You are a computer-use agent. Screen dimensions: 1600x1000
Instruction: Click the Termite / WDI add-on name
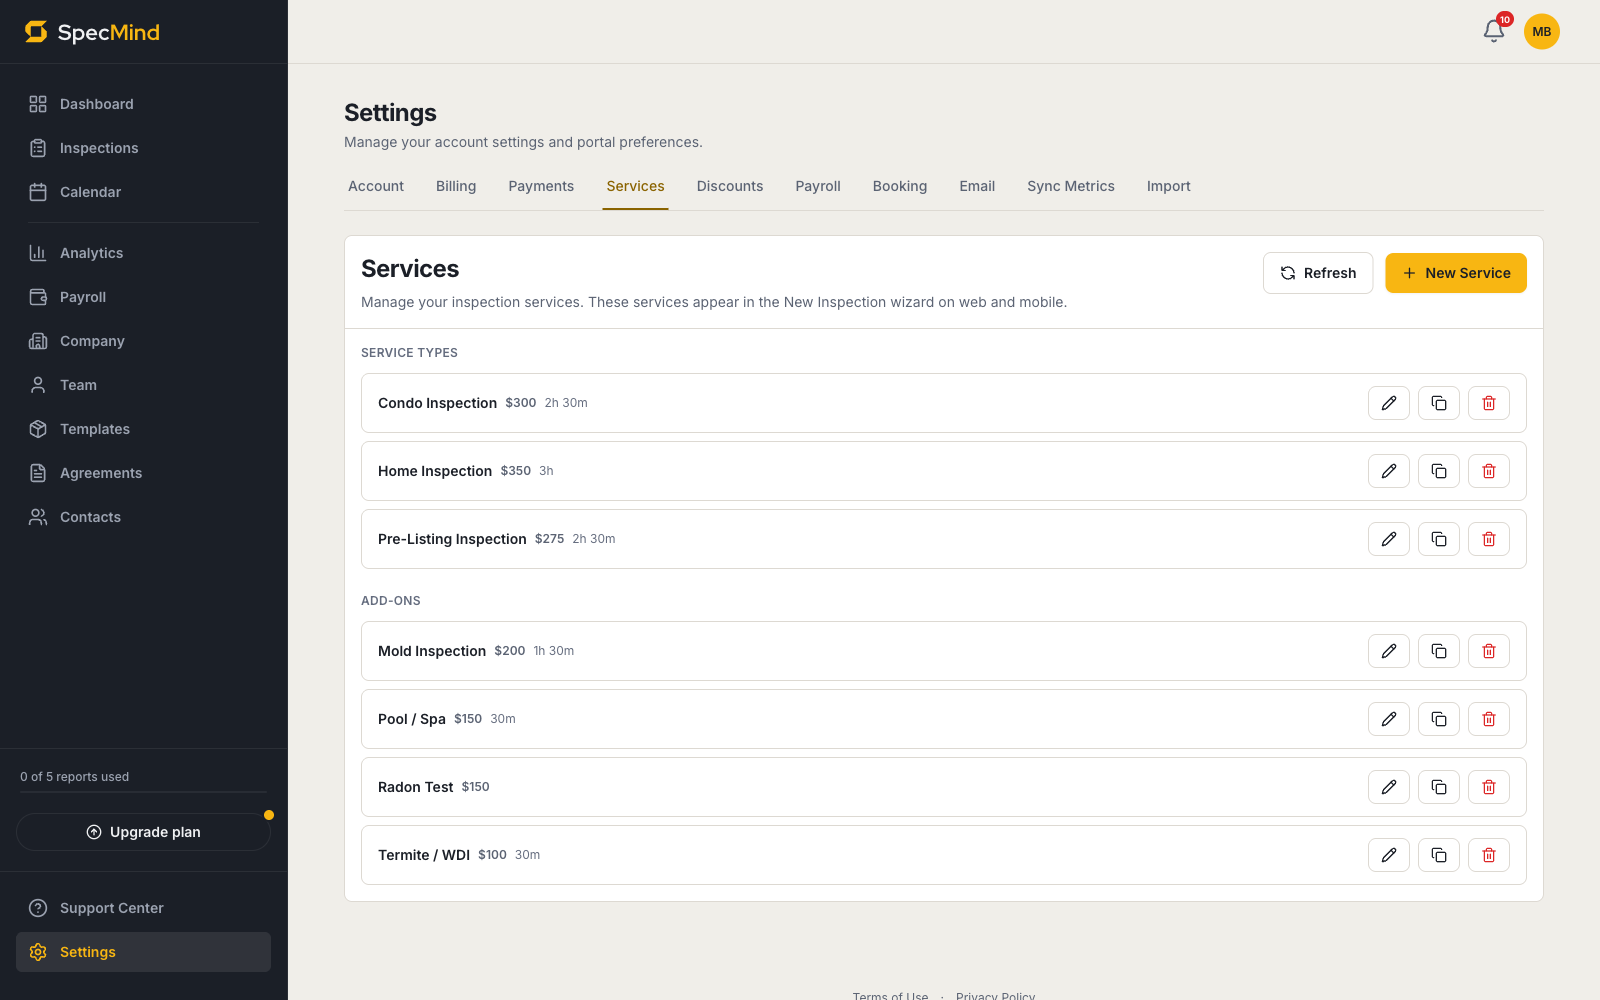pyautogui.click(x=424, y=855)
